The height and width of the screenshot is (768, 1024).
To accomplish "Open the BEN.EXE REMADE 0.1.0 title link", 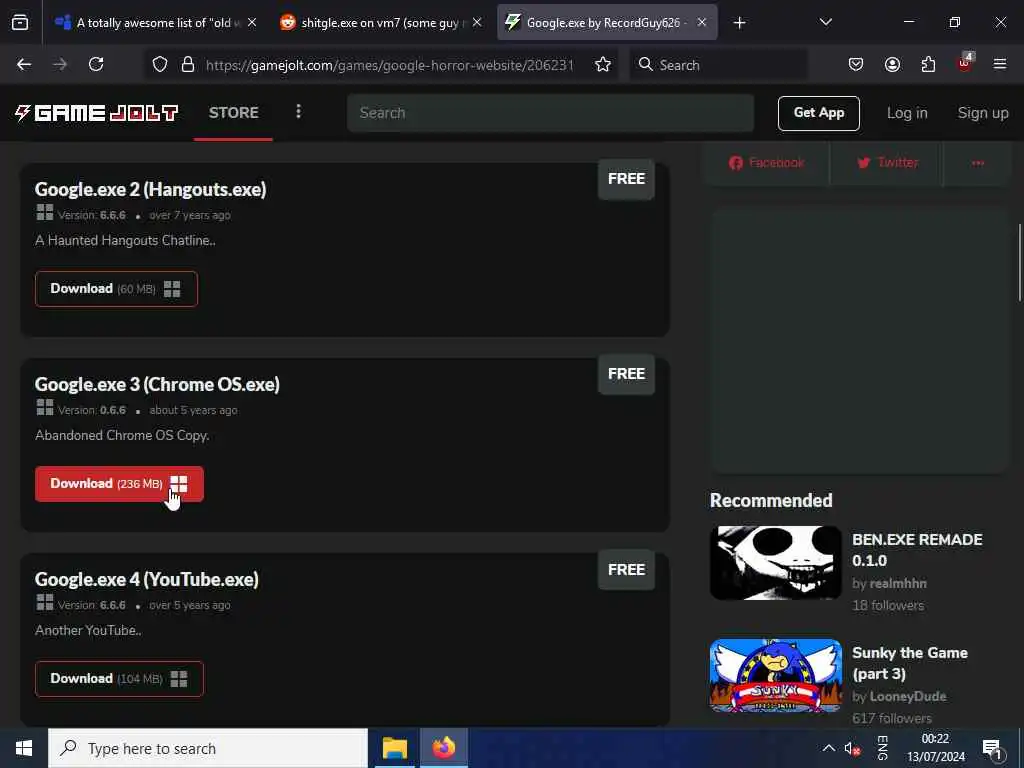I will [917, 550].
